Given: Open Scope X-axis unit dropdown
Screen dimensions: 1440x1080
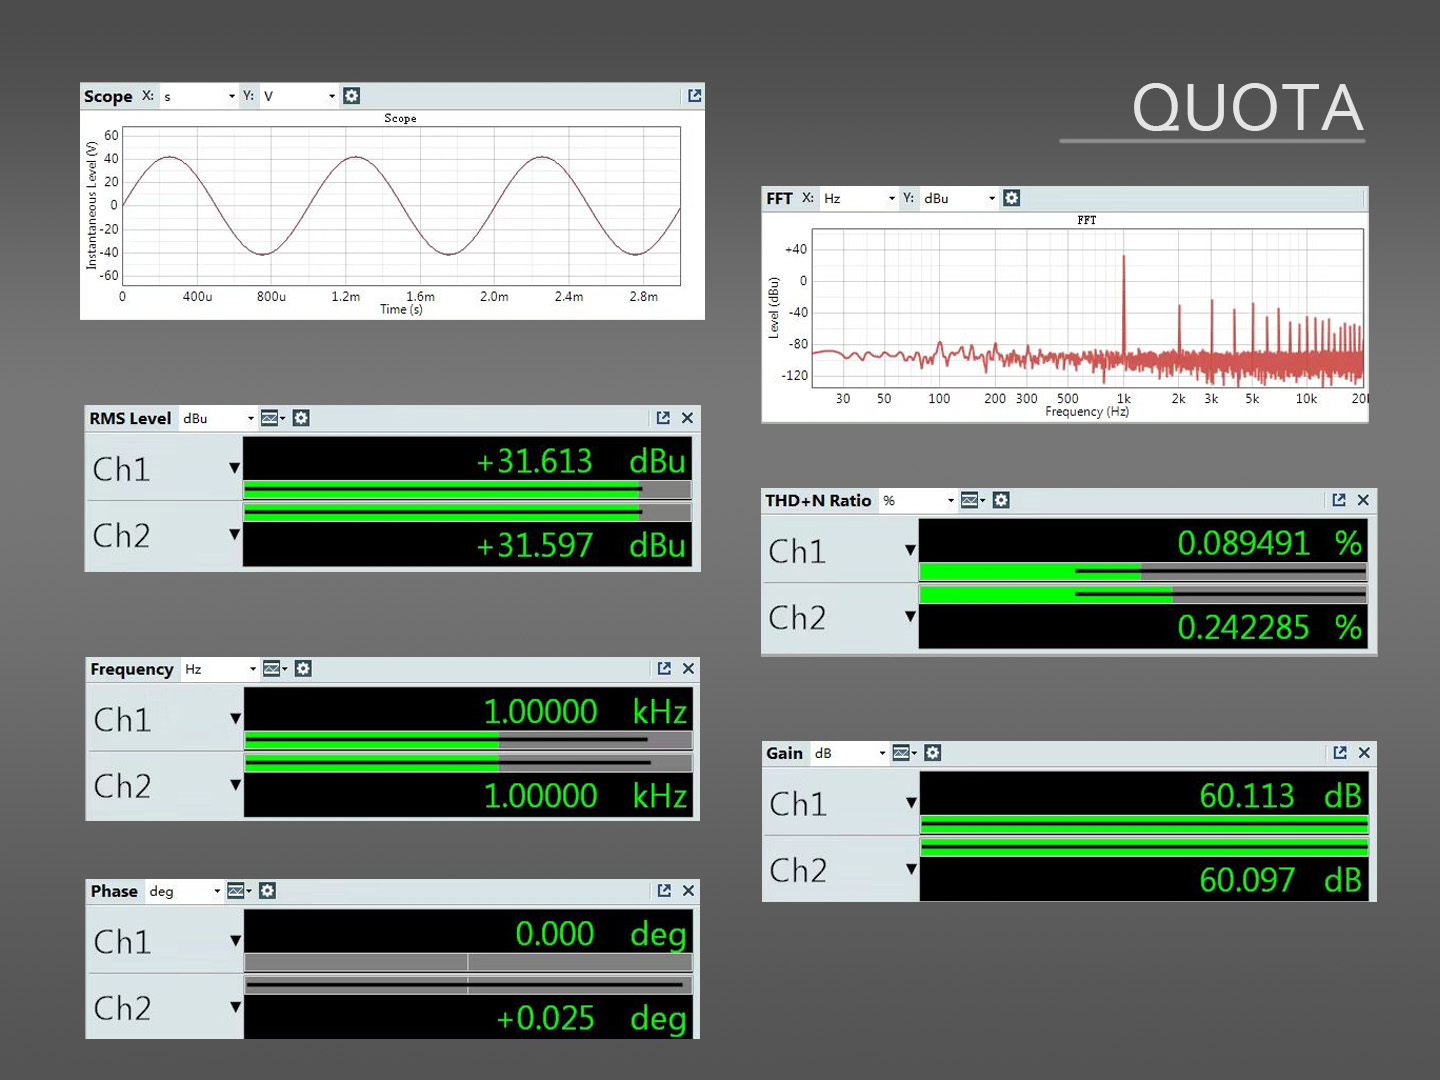Looking at the screenshot, I should [199, 96].
